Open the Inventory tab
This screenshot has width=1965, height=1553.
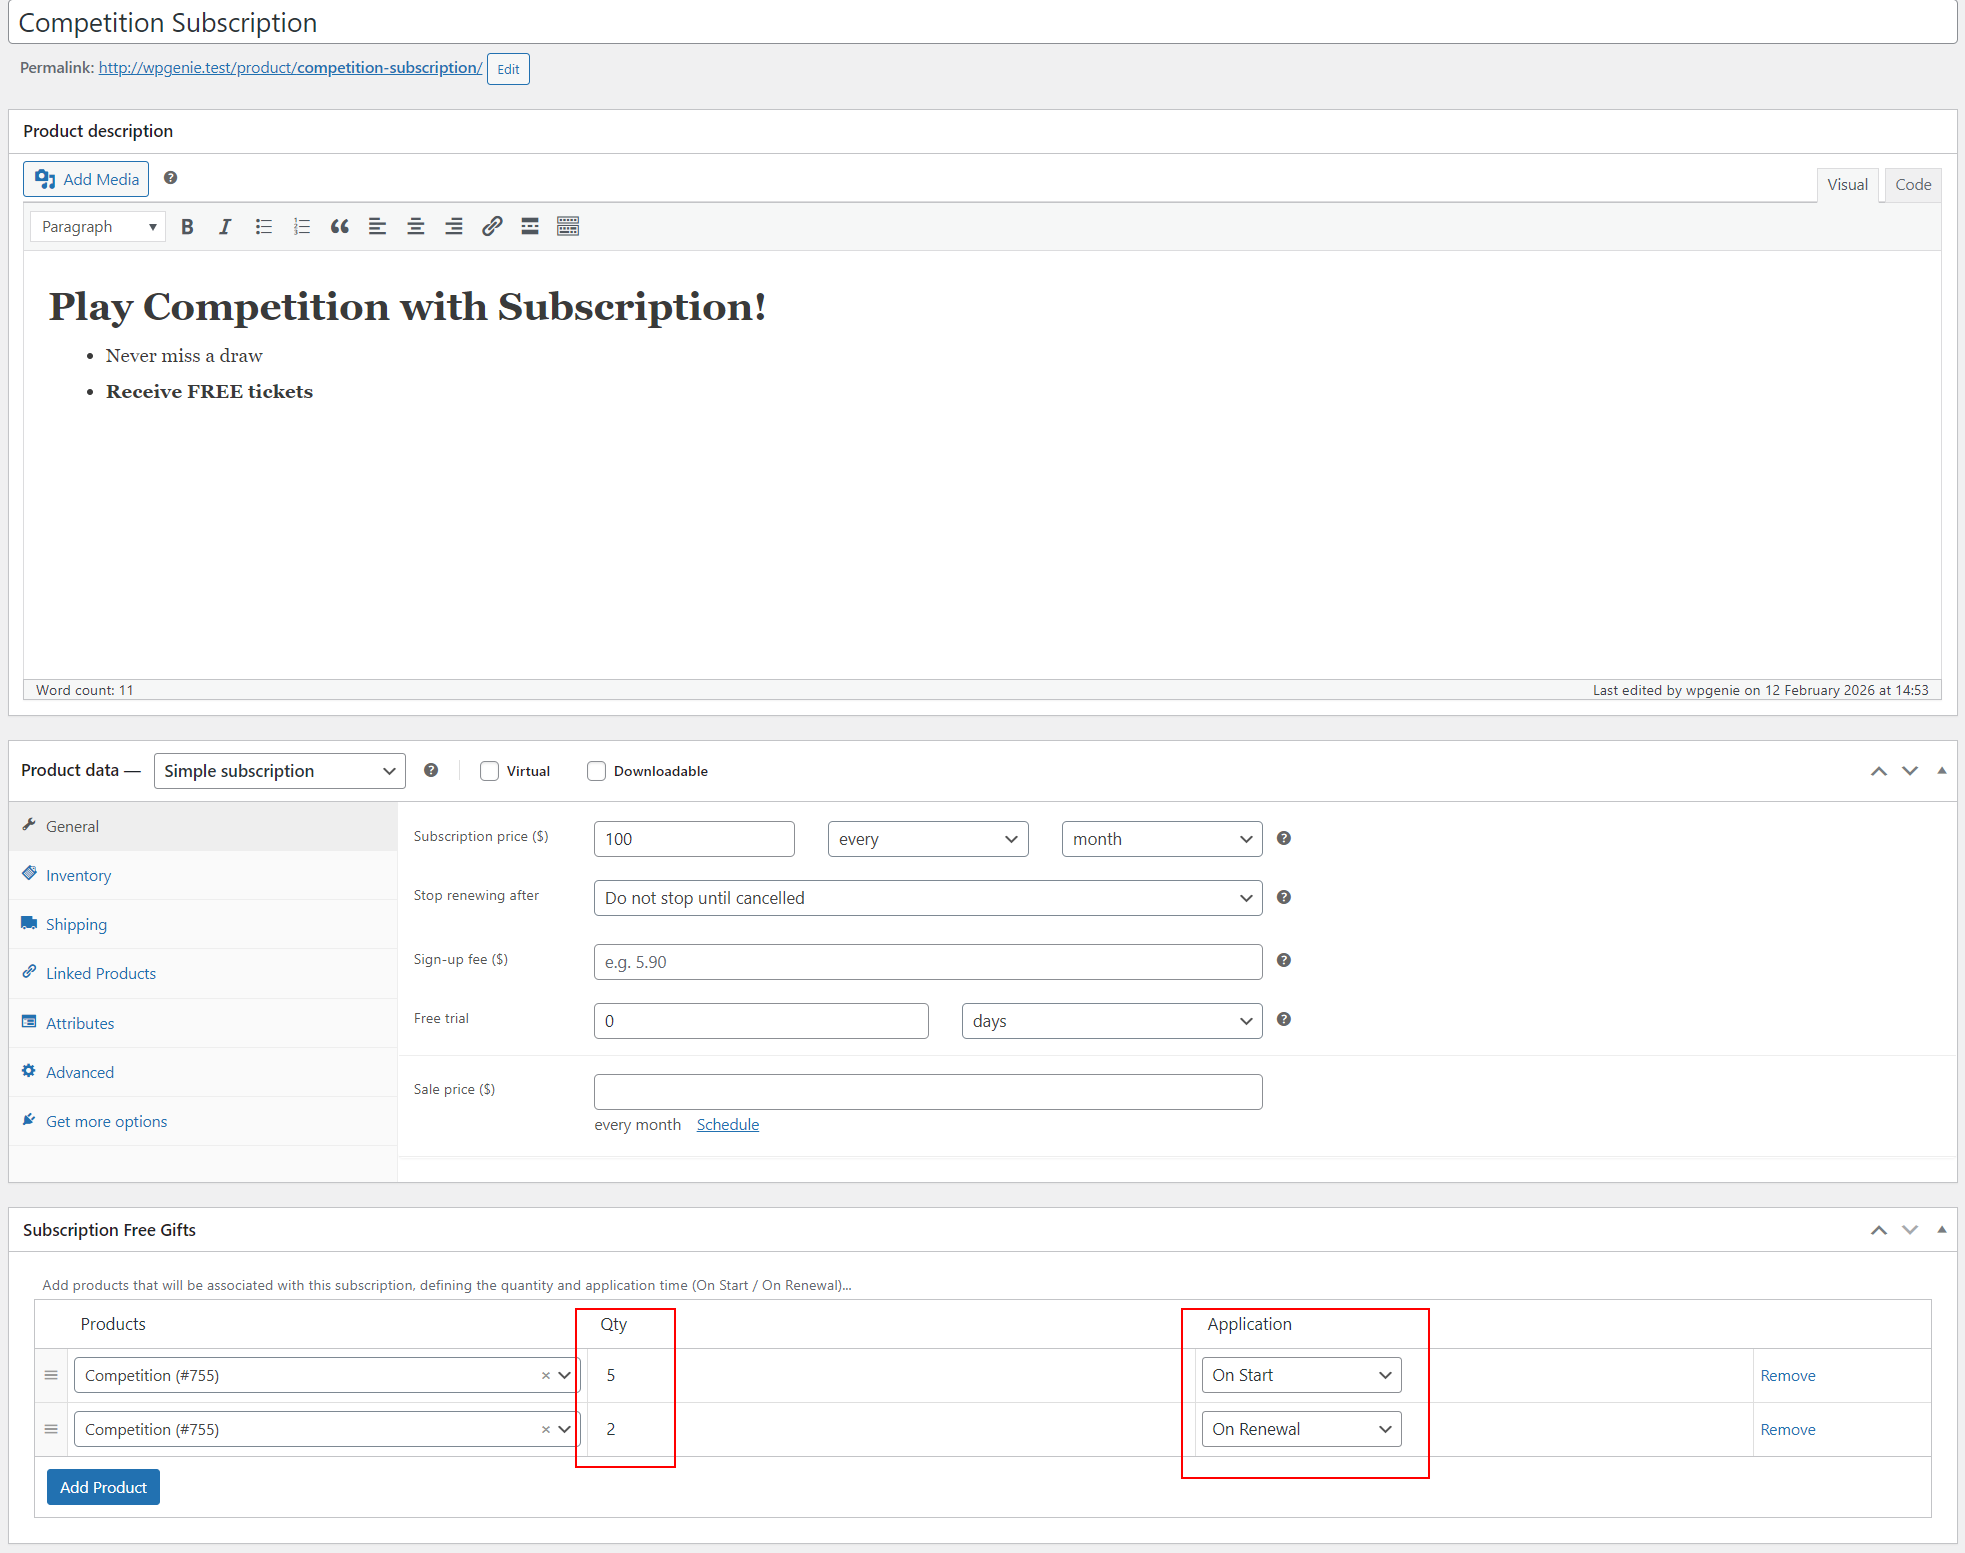[203, 875]
